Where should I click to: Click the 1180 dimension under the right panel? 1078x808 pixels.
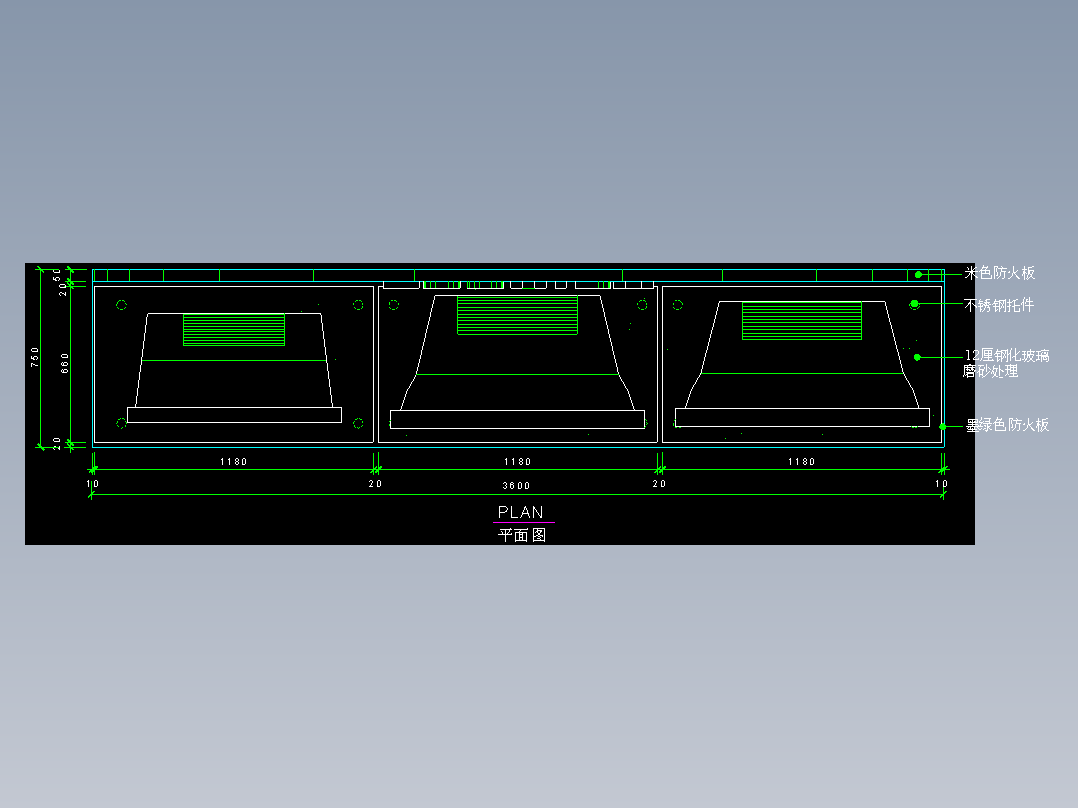pyautogui.click(x=802, y=461)
